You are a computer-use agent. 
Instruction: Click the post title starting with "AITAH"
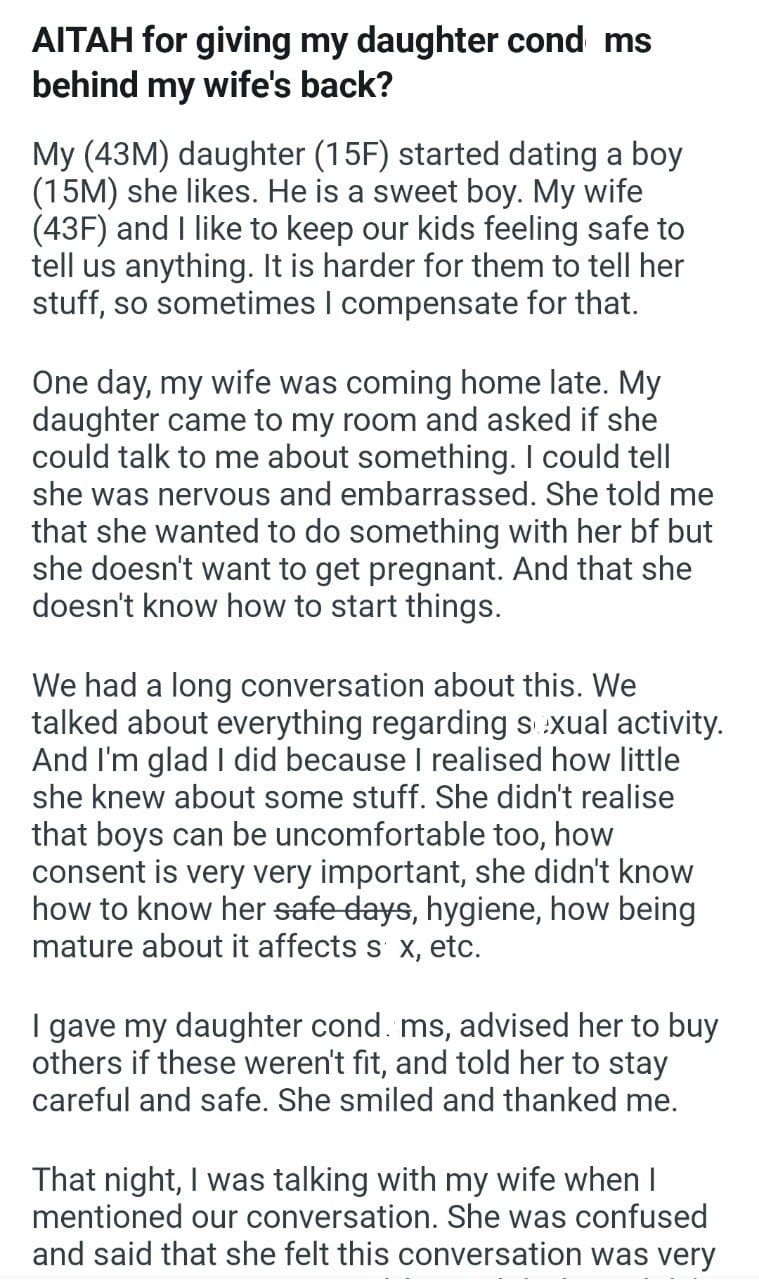342,41
